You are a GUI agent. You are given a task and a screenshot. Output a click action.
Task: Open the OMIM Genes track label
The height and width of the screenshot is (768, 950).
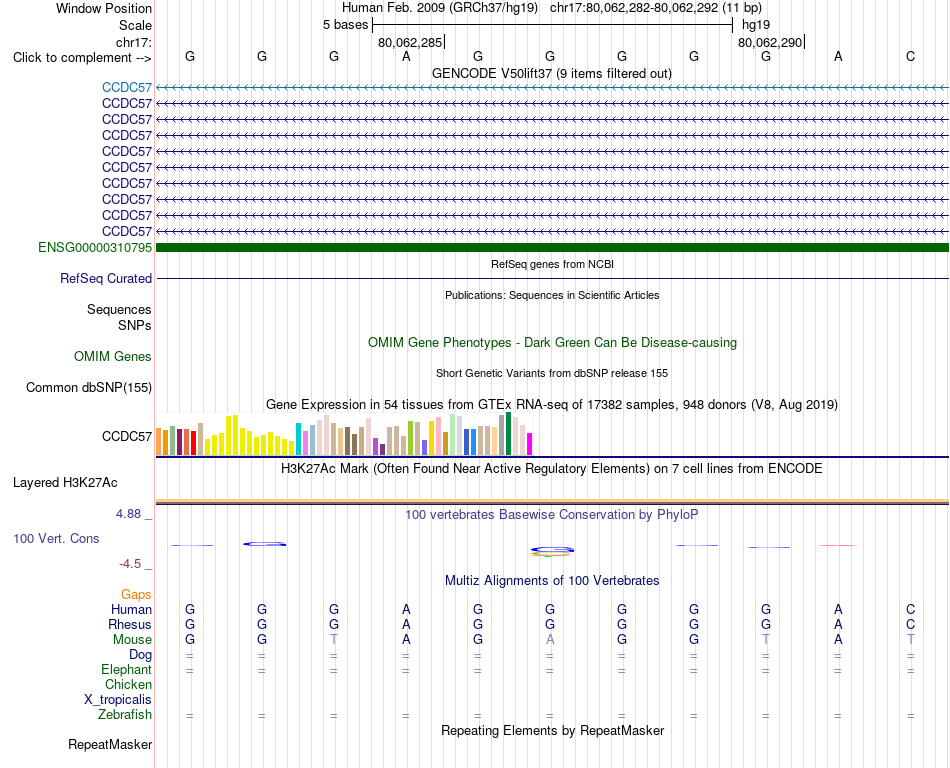click(x=113, y=356)
